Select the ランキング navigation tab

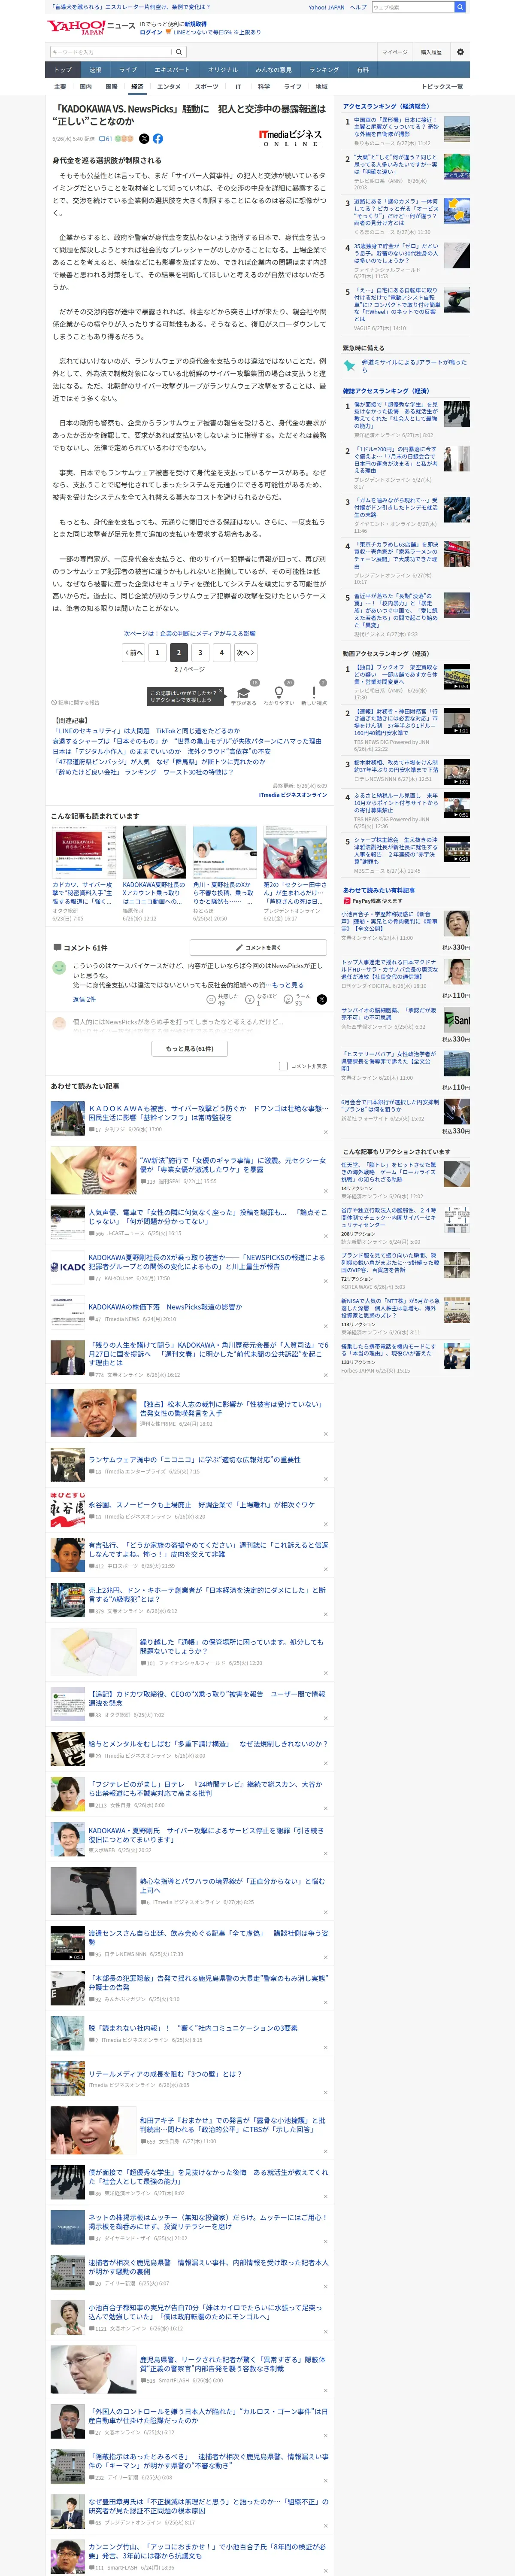click(324, 70)
